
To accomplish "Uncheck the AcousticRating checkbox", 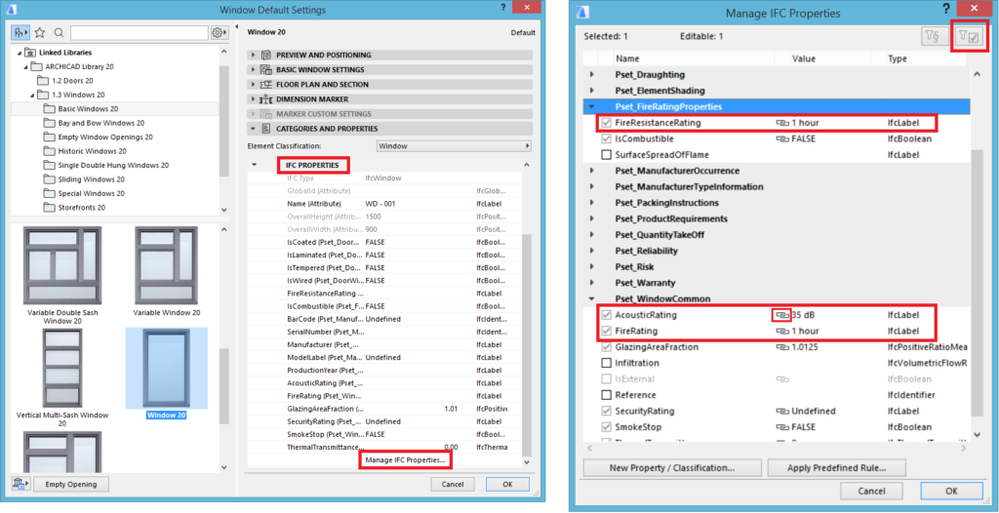I will (607, 315).
